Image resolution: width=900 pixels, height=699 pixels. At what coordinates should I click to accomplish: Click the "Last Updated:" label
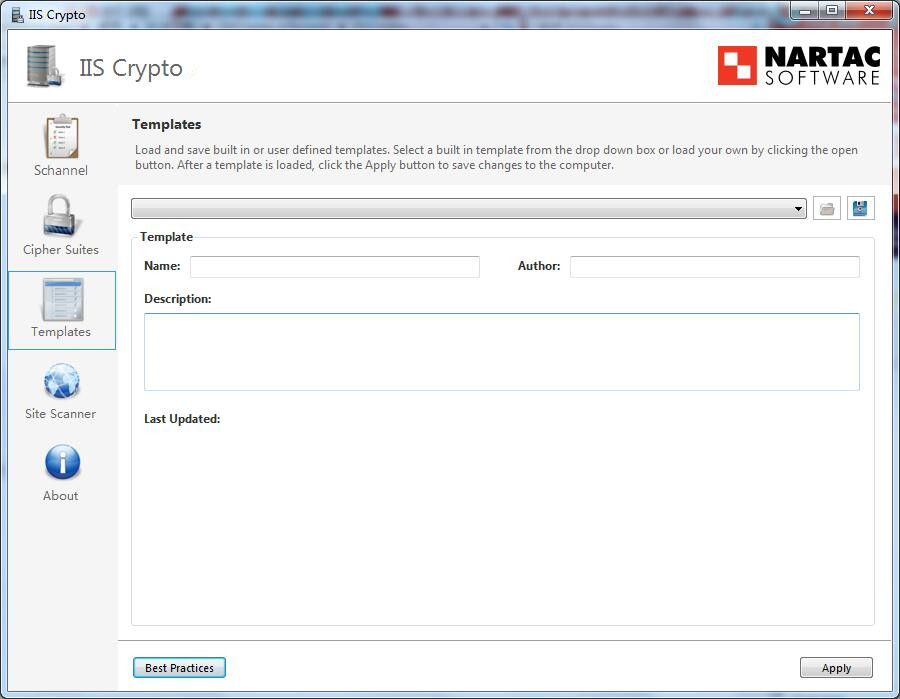[x=182, y=419]
